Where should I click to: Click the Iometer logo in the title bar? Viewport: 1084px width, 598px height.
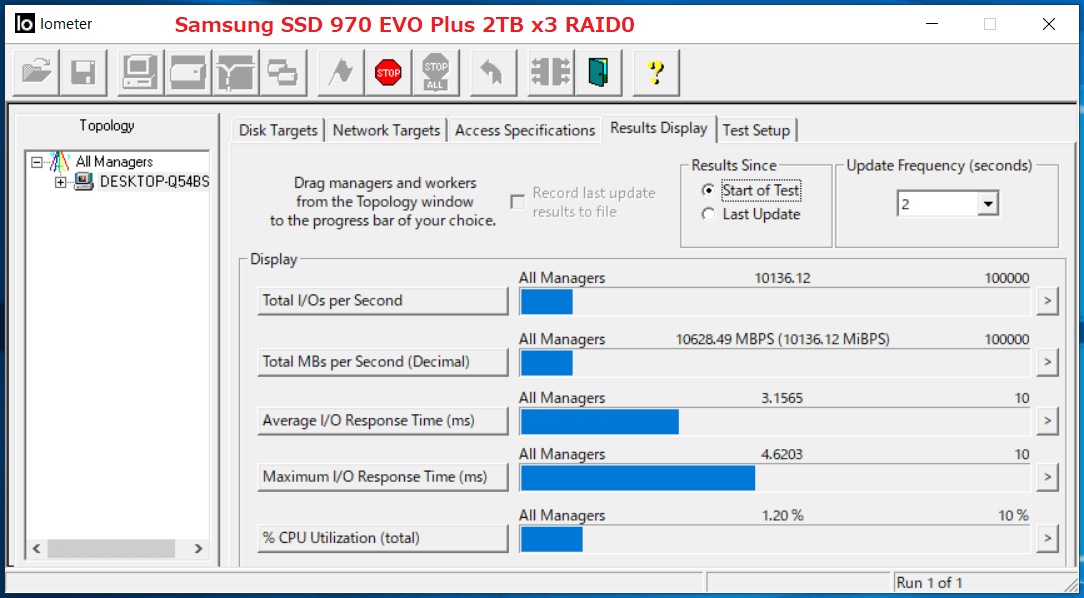tap(25, 24)
